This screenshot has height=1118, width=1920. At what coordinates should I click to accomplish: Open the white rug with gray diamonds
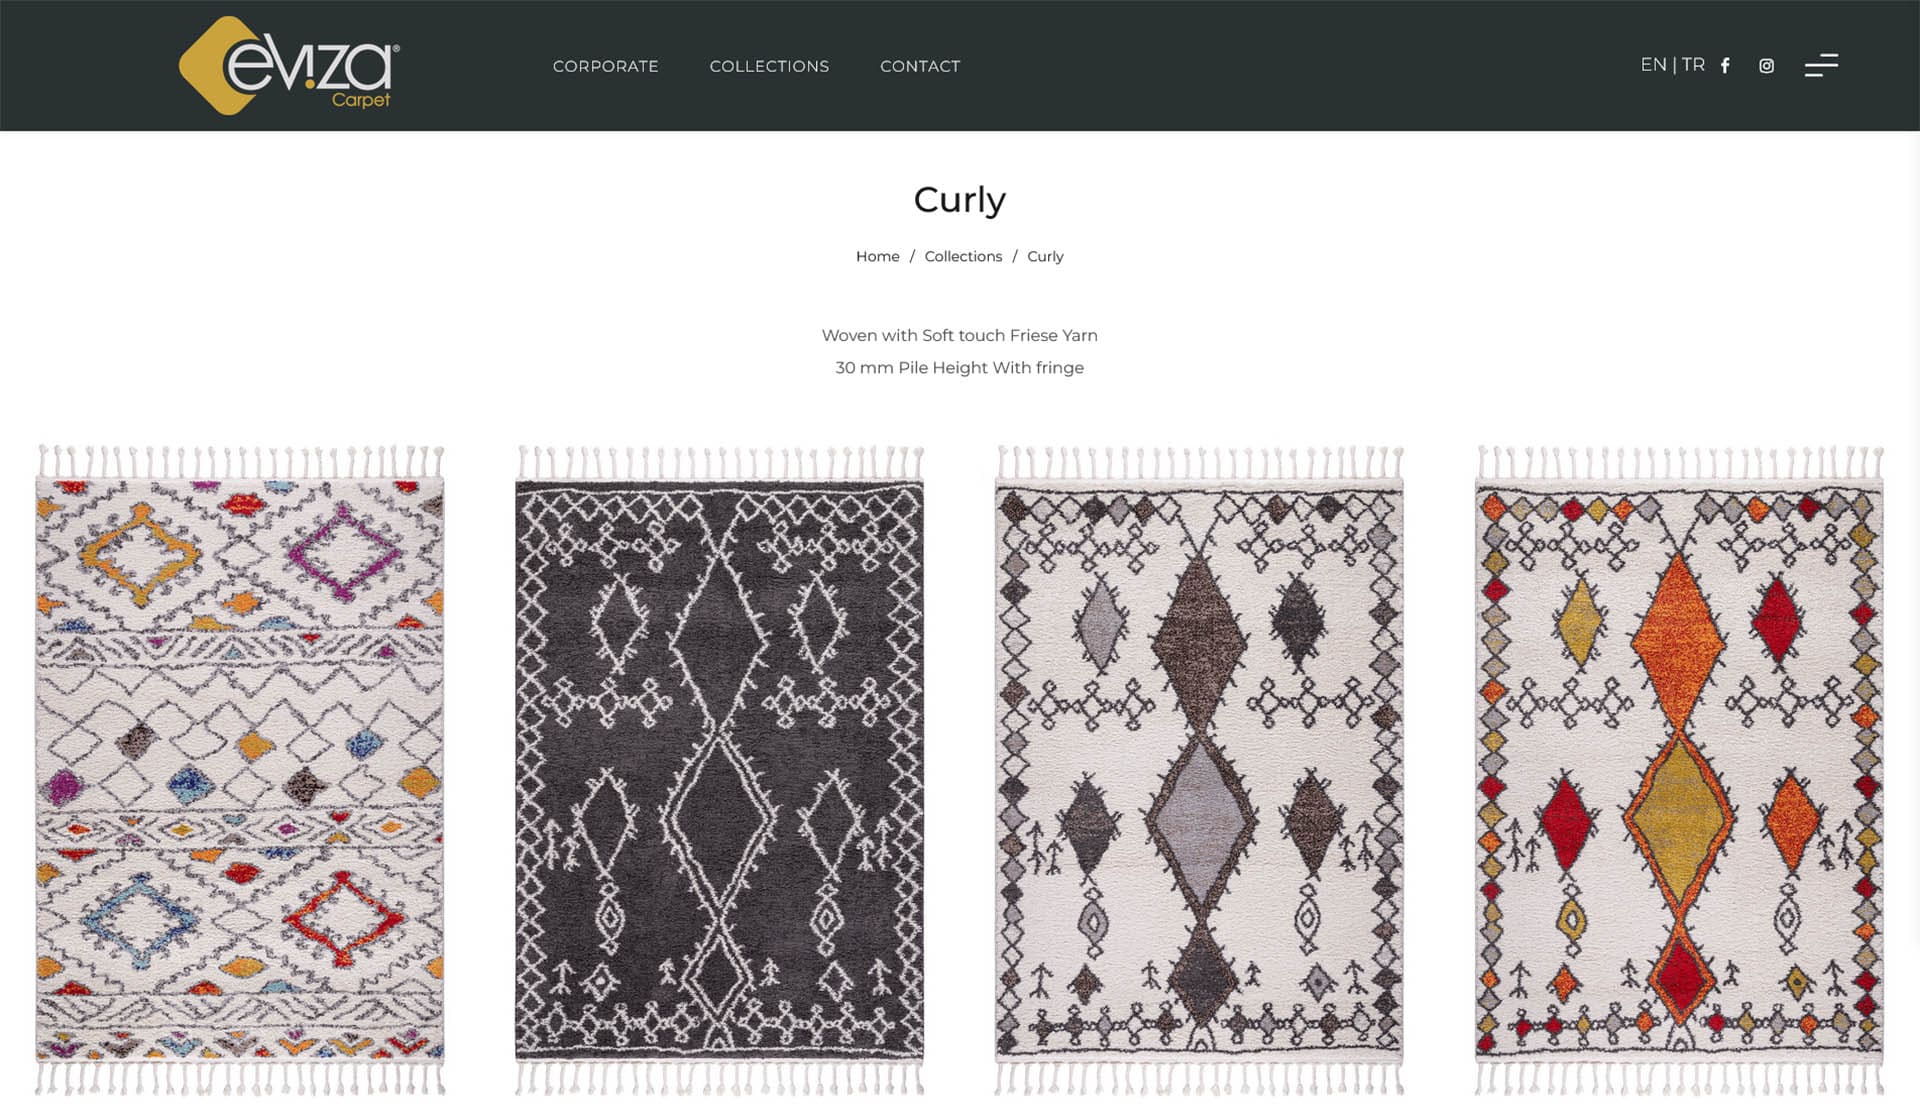point(1199,770)
